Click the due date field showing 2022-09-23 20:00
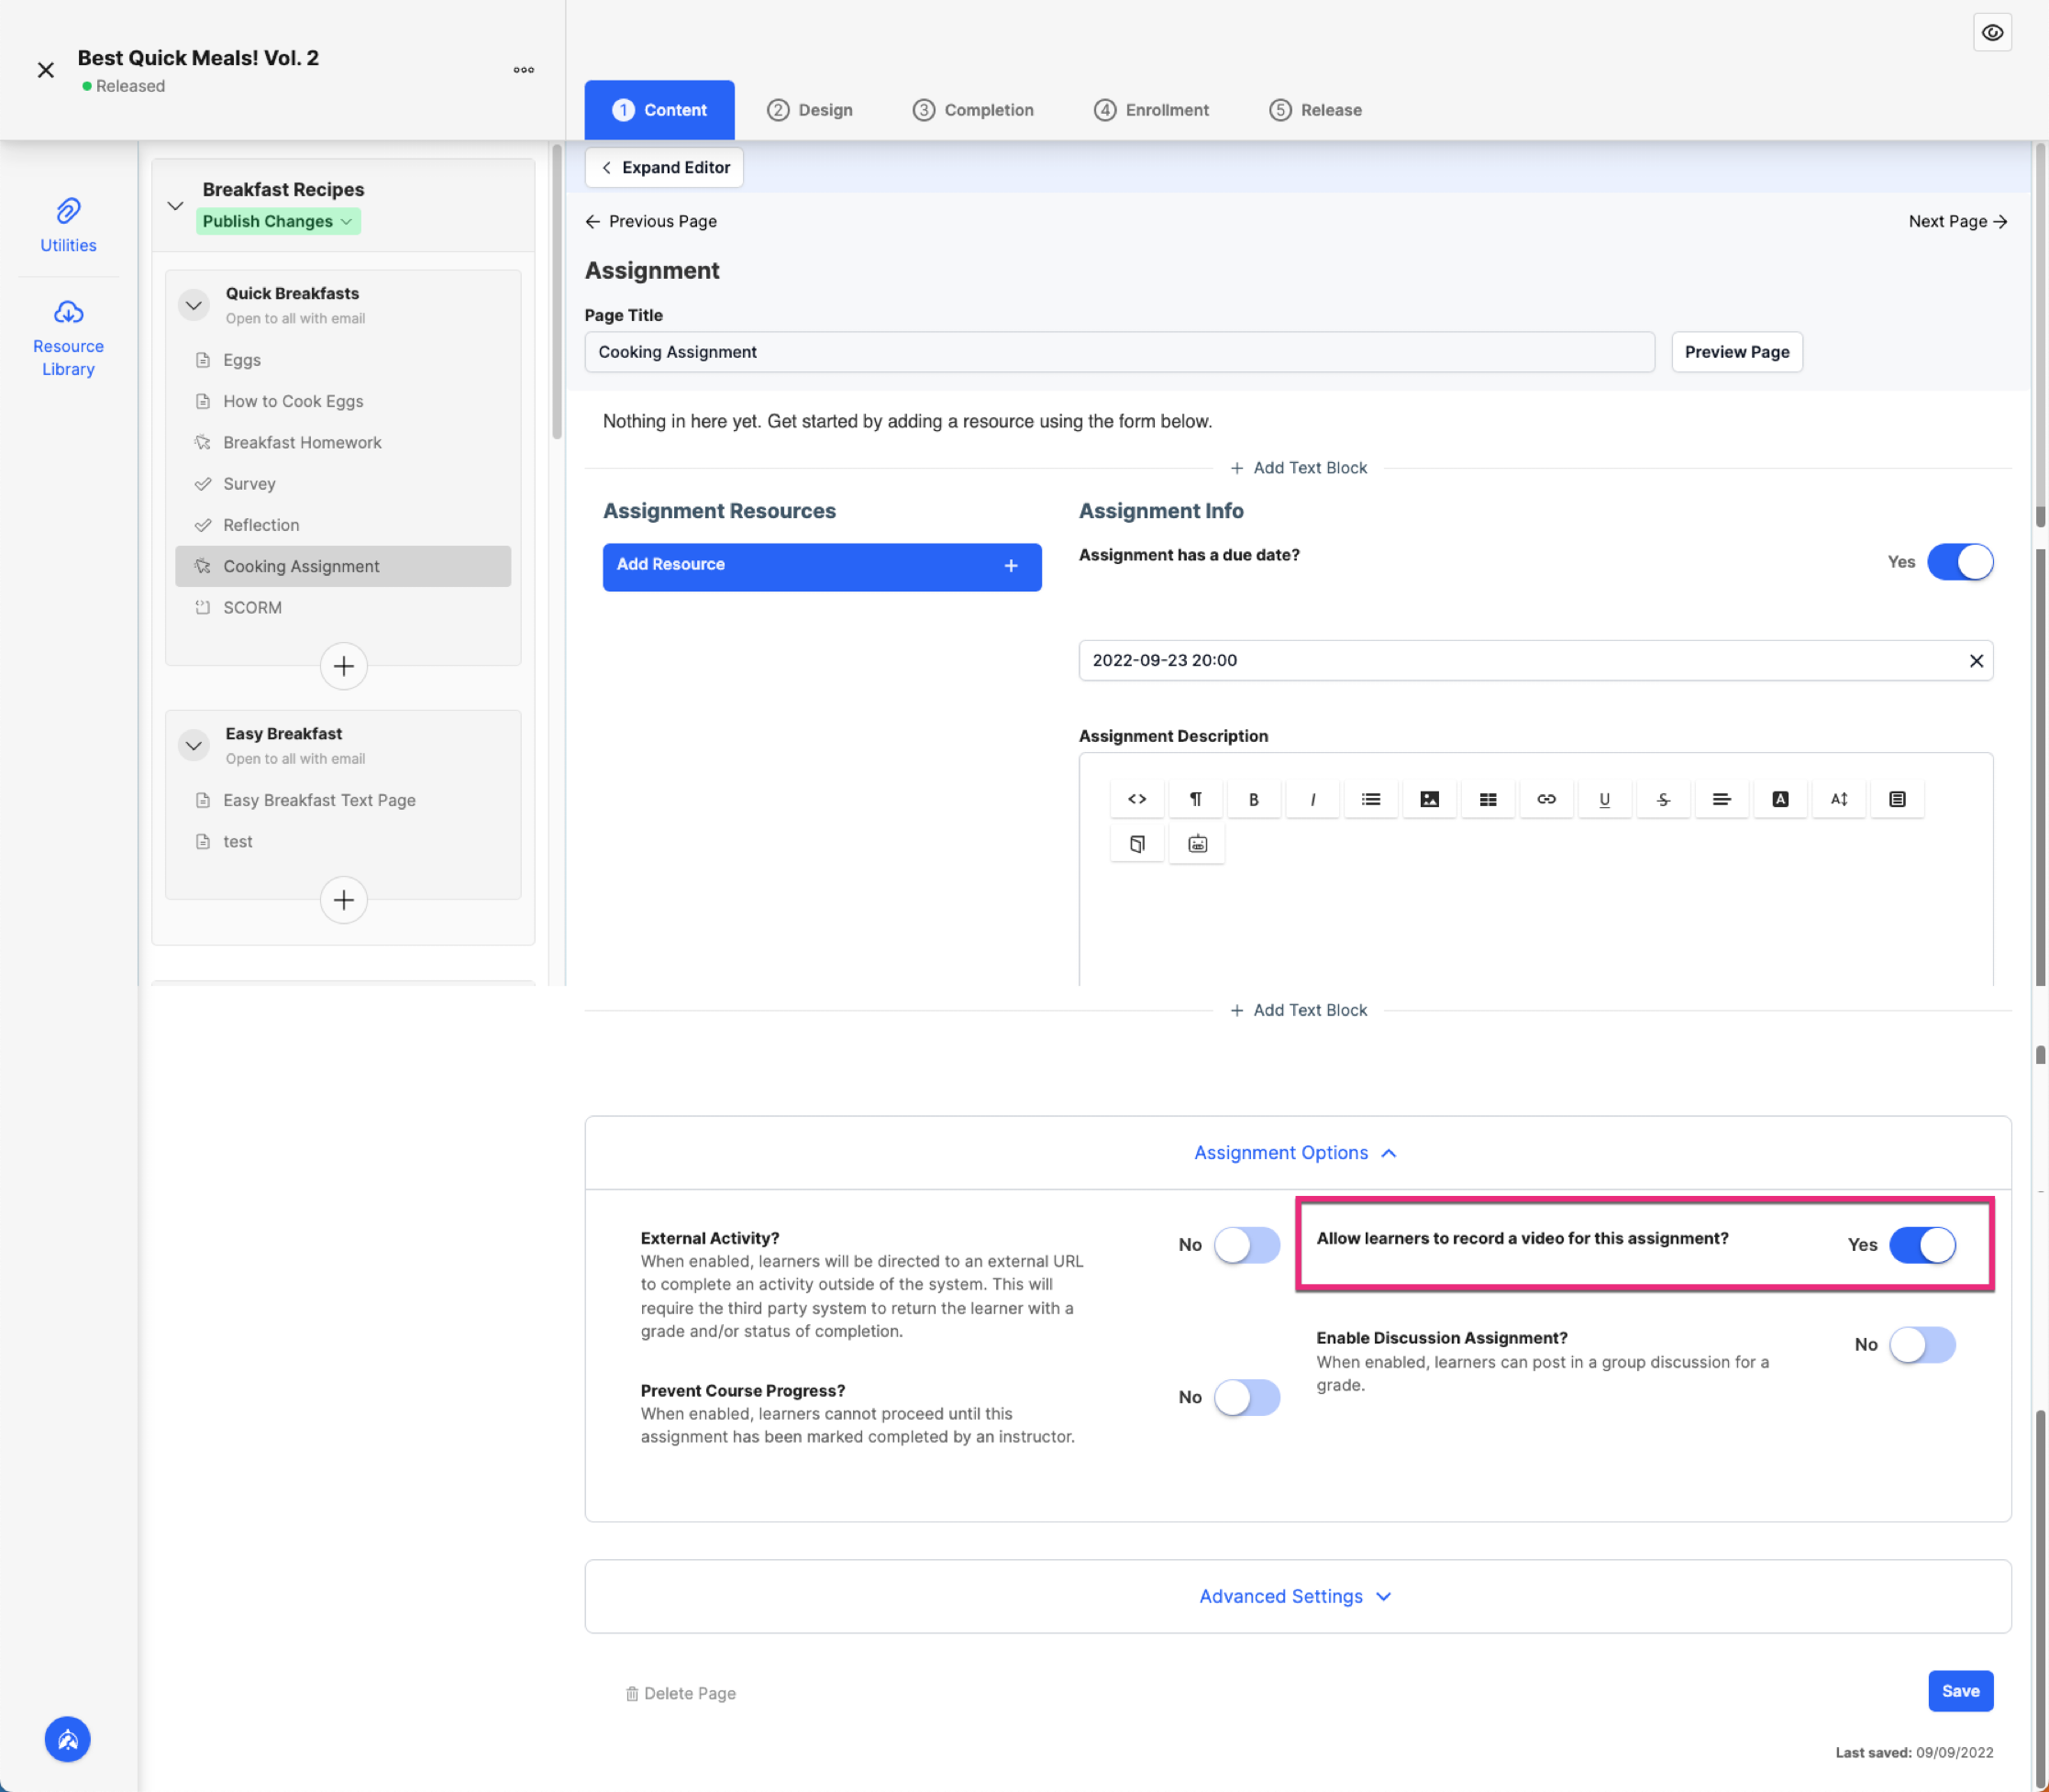Screen dimensions: 2049x1792 coord(1535,661)
